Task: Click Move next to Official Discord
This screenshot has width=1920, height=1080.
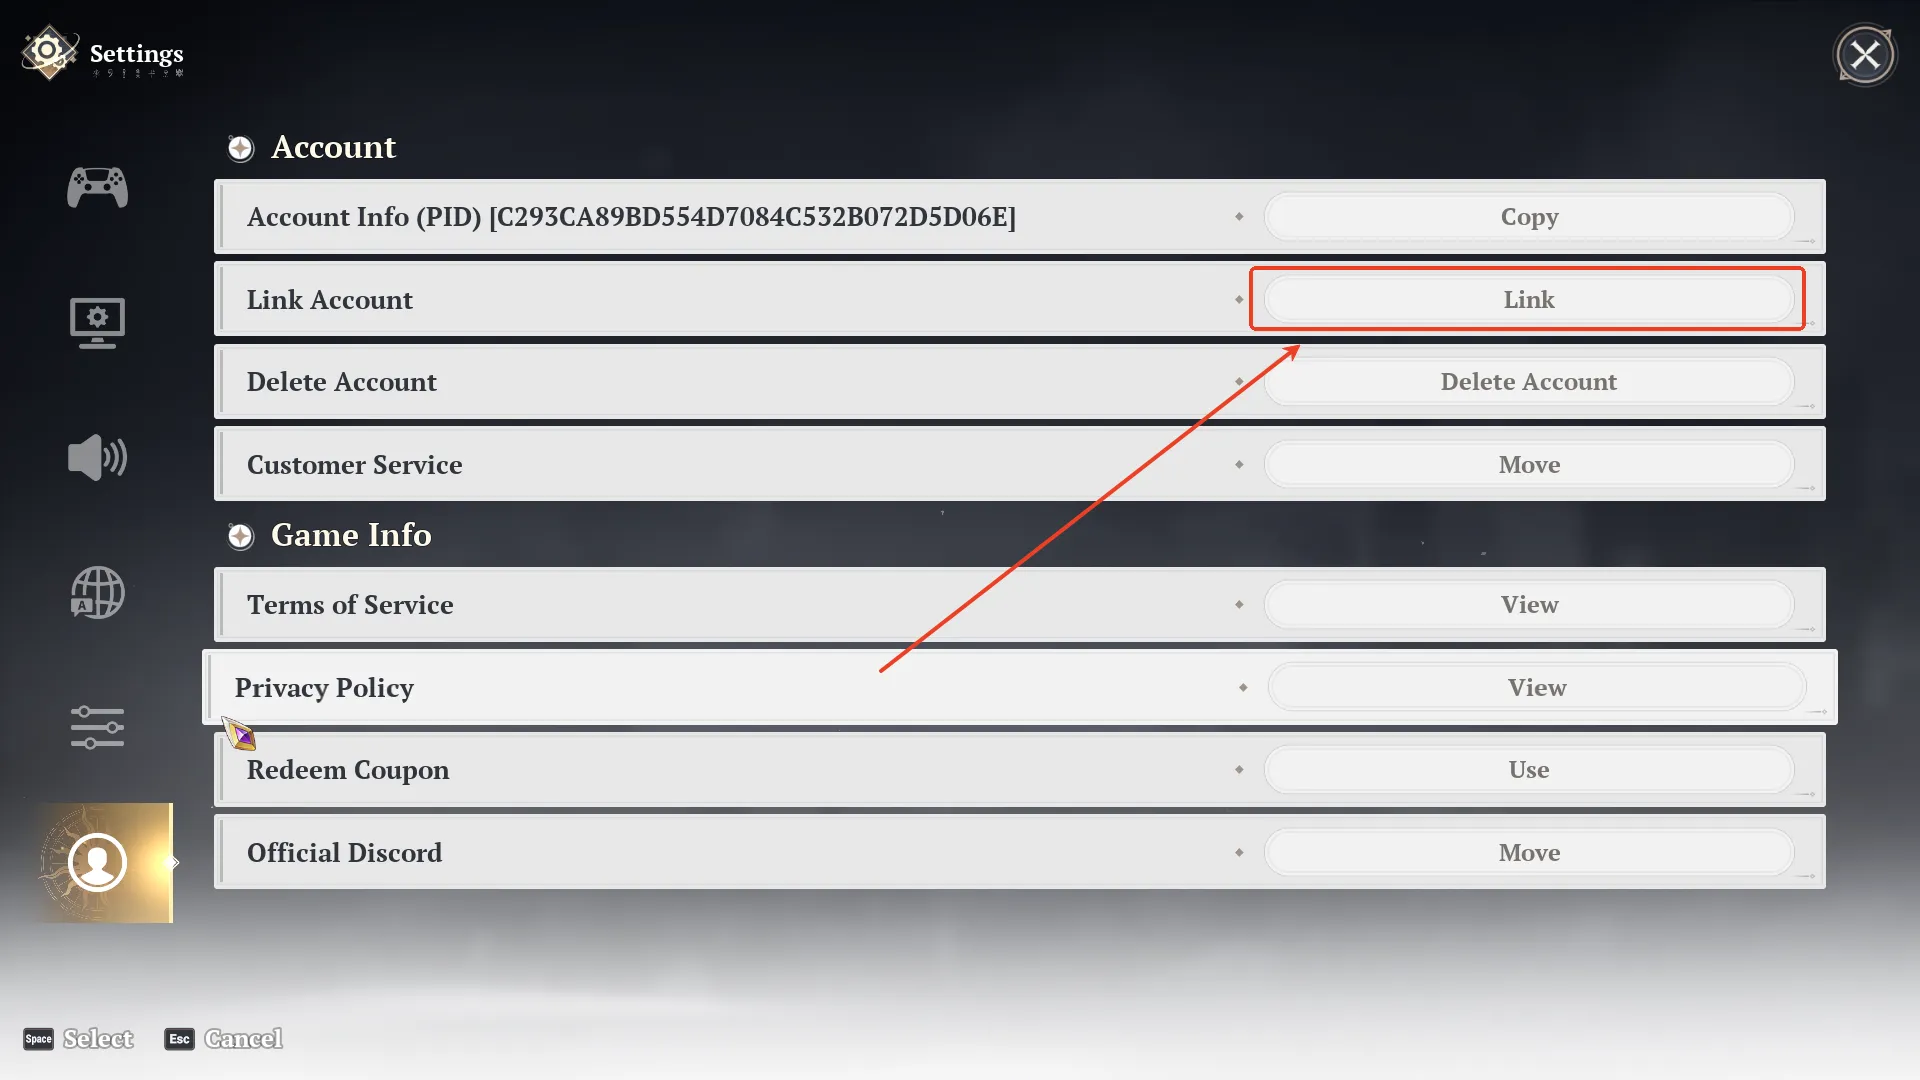Action: tap(1529, 853)
